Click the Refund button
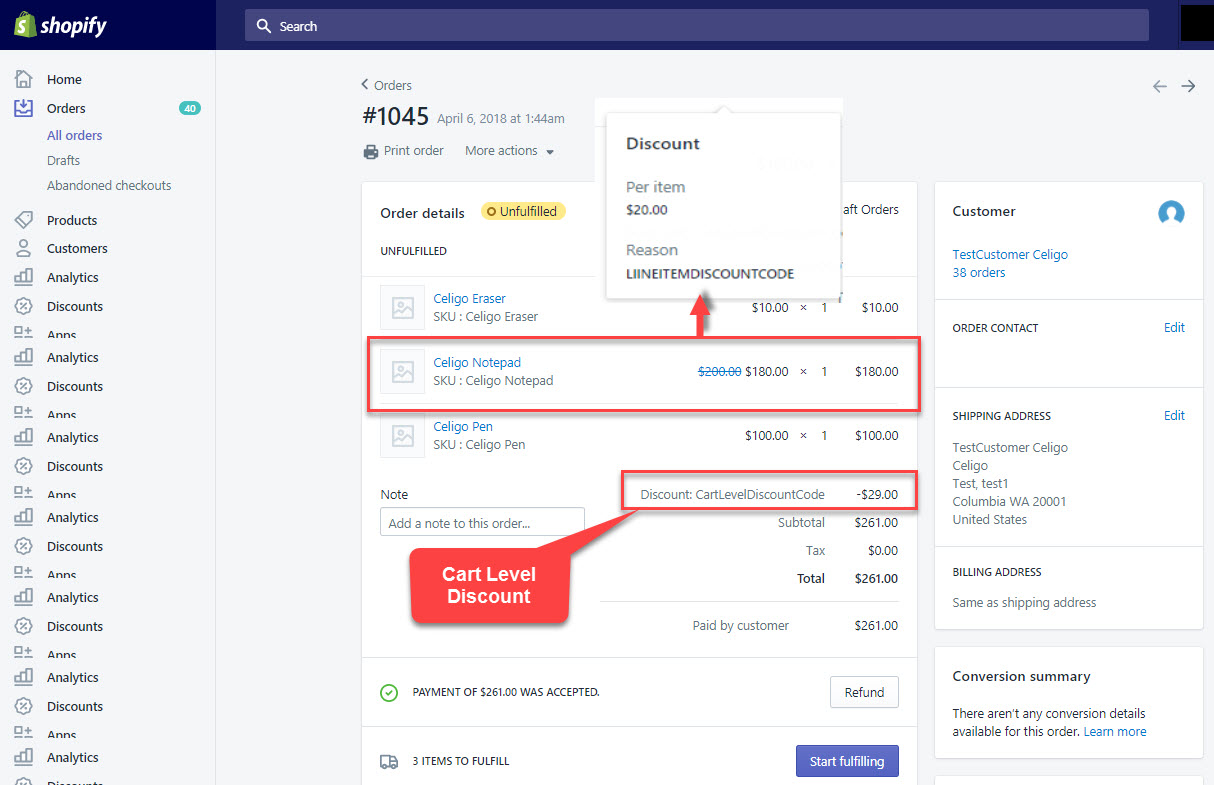1214x785 pixels. [864, 692]
